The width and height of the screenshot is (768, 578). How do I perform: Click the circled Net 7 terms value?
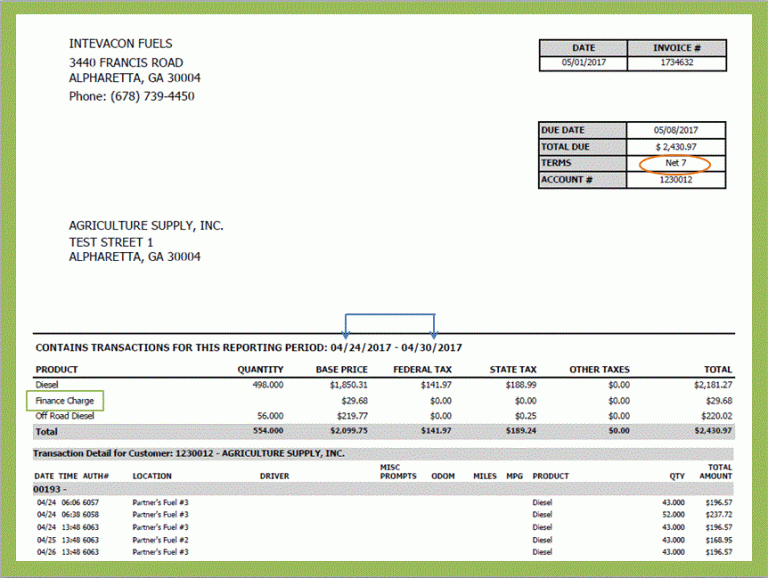[676, 163]
